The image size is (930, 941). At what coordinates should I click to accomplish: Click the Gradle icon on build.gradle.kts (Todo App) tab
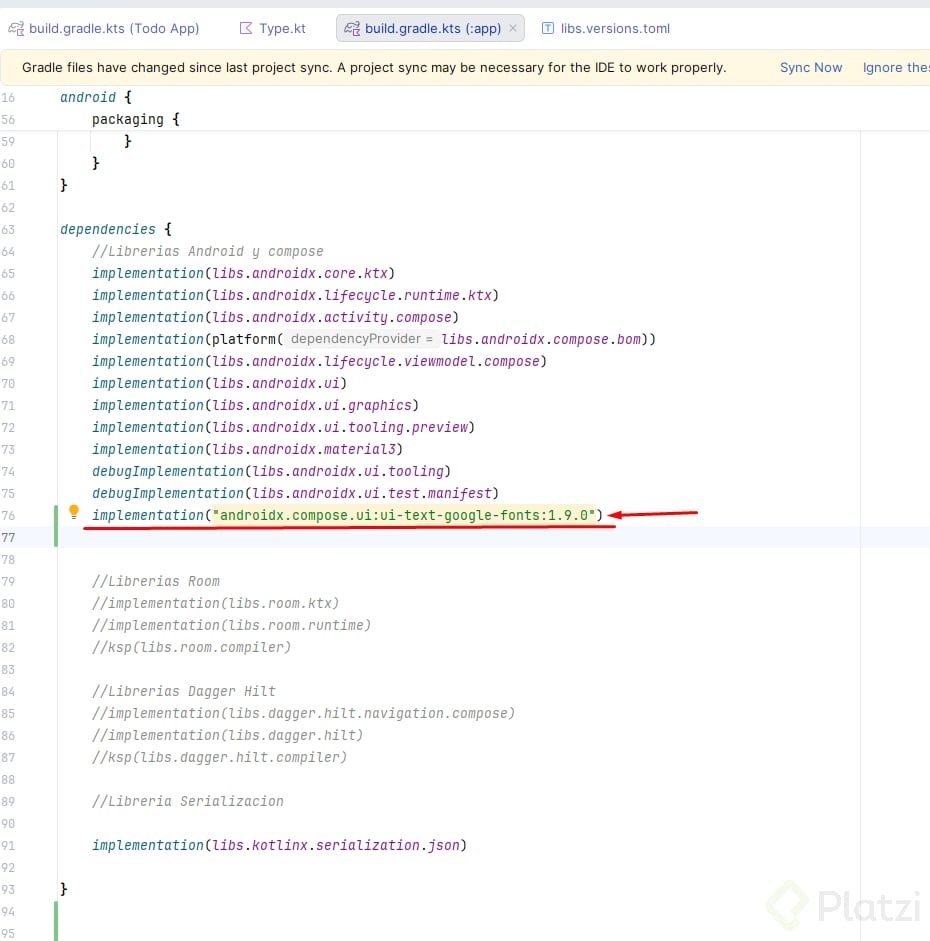click(x=16, y=28)
